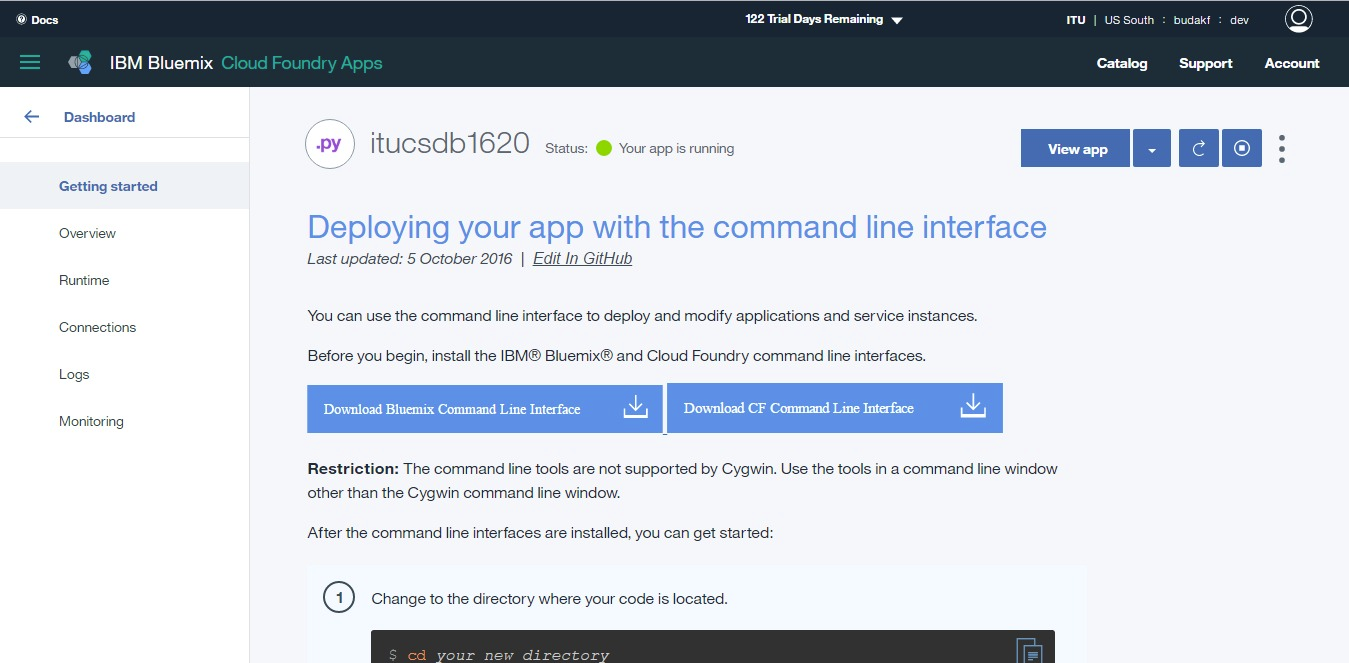Click the green app status indicator

[x=604, y=148]
